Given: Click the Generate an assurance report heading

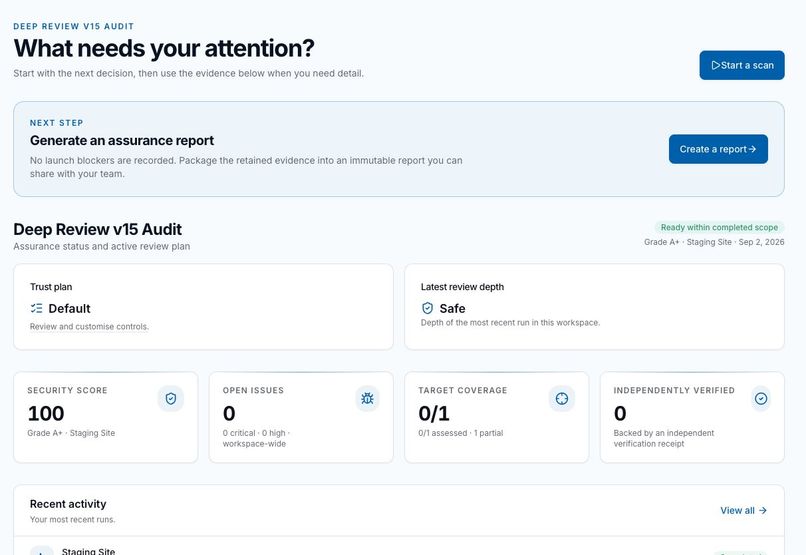Looking at the screenshot, I should [122, 140].
